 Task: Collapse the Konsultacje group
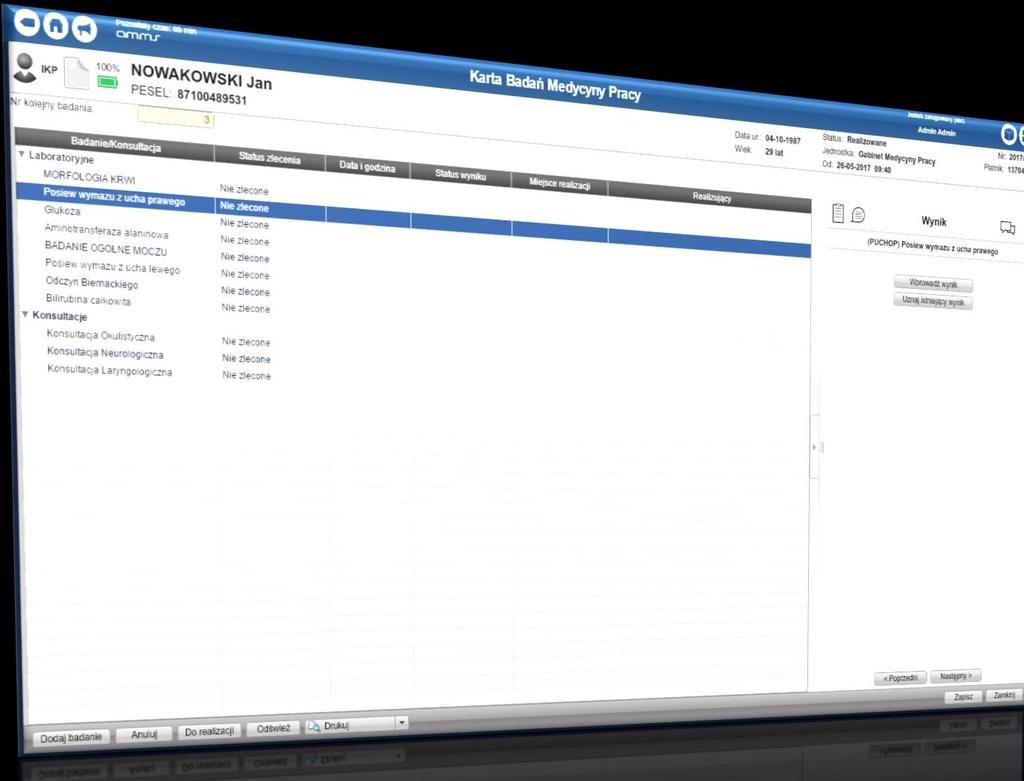(x=25, y=314)
